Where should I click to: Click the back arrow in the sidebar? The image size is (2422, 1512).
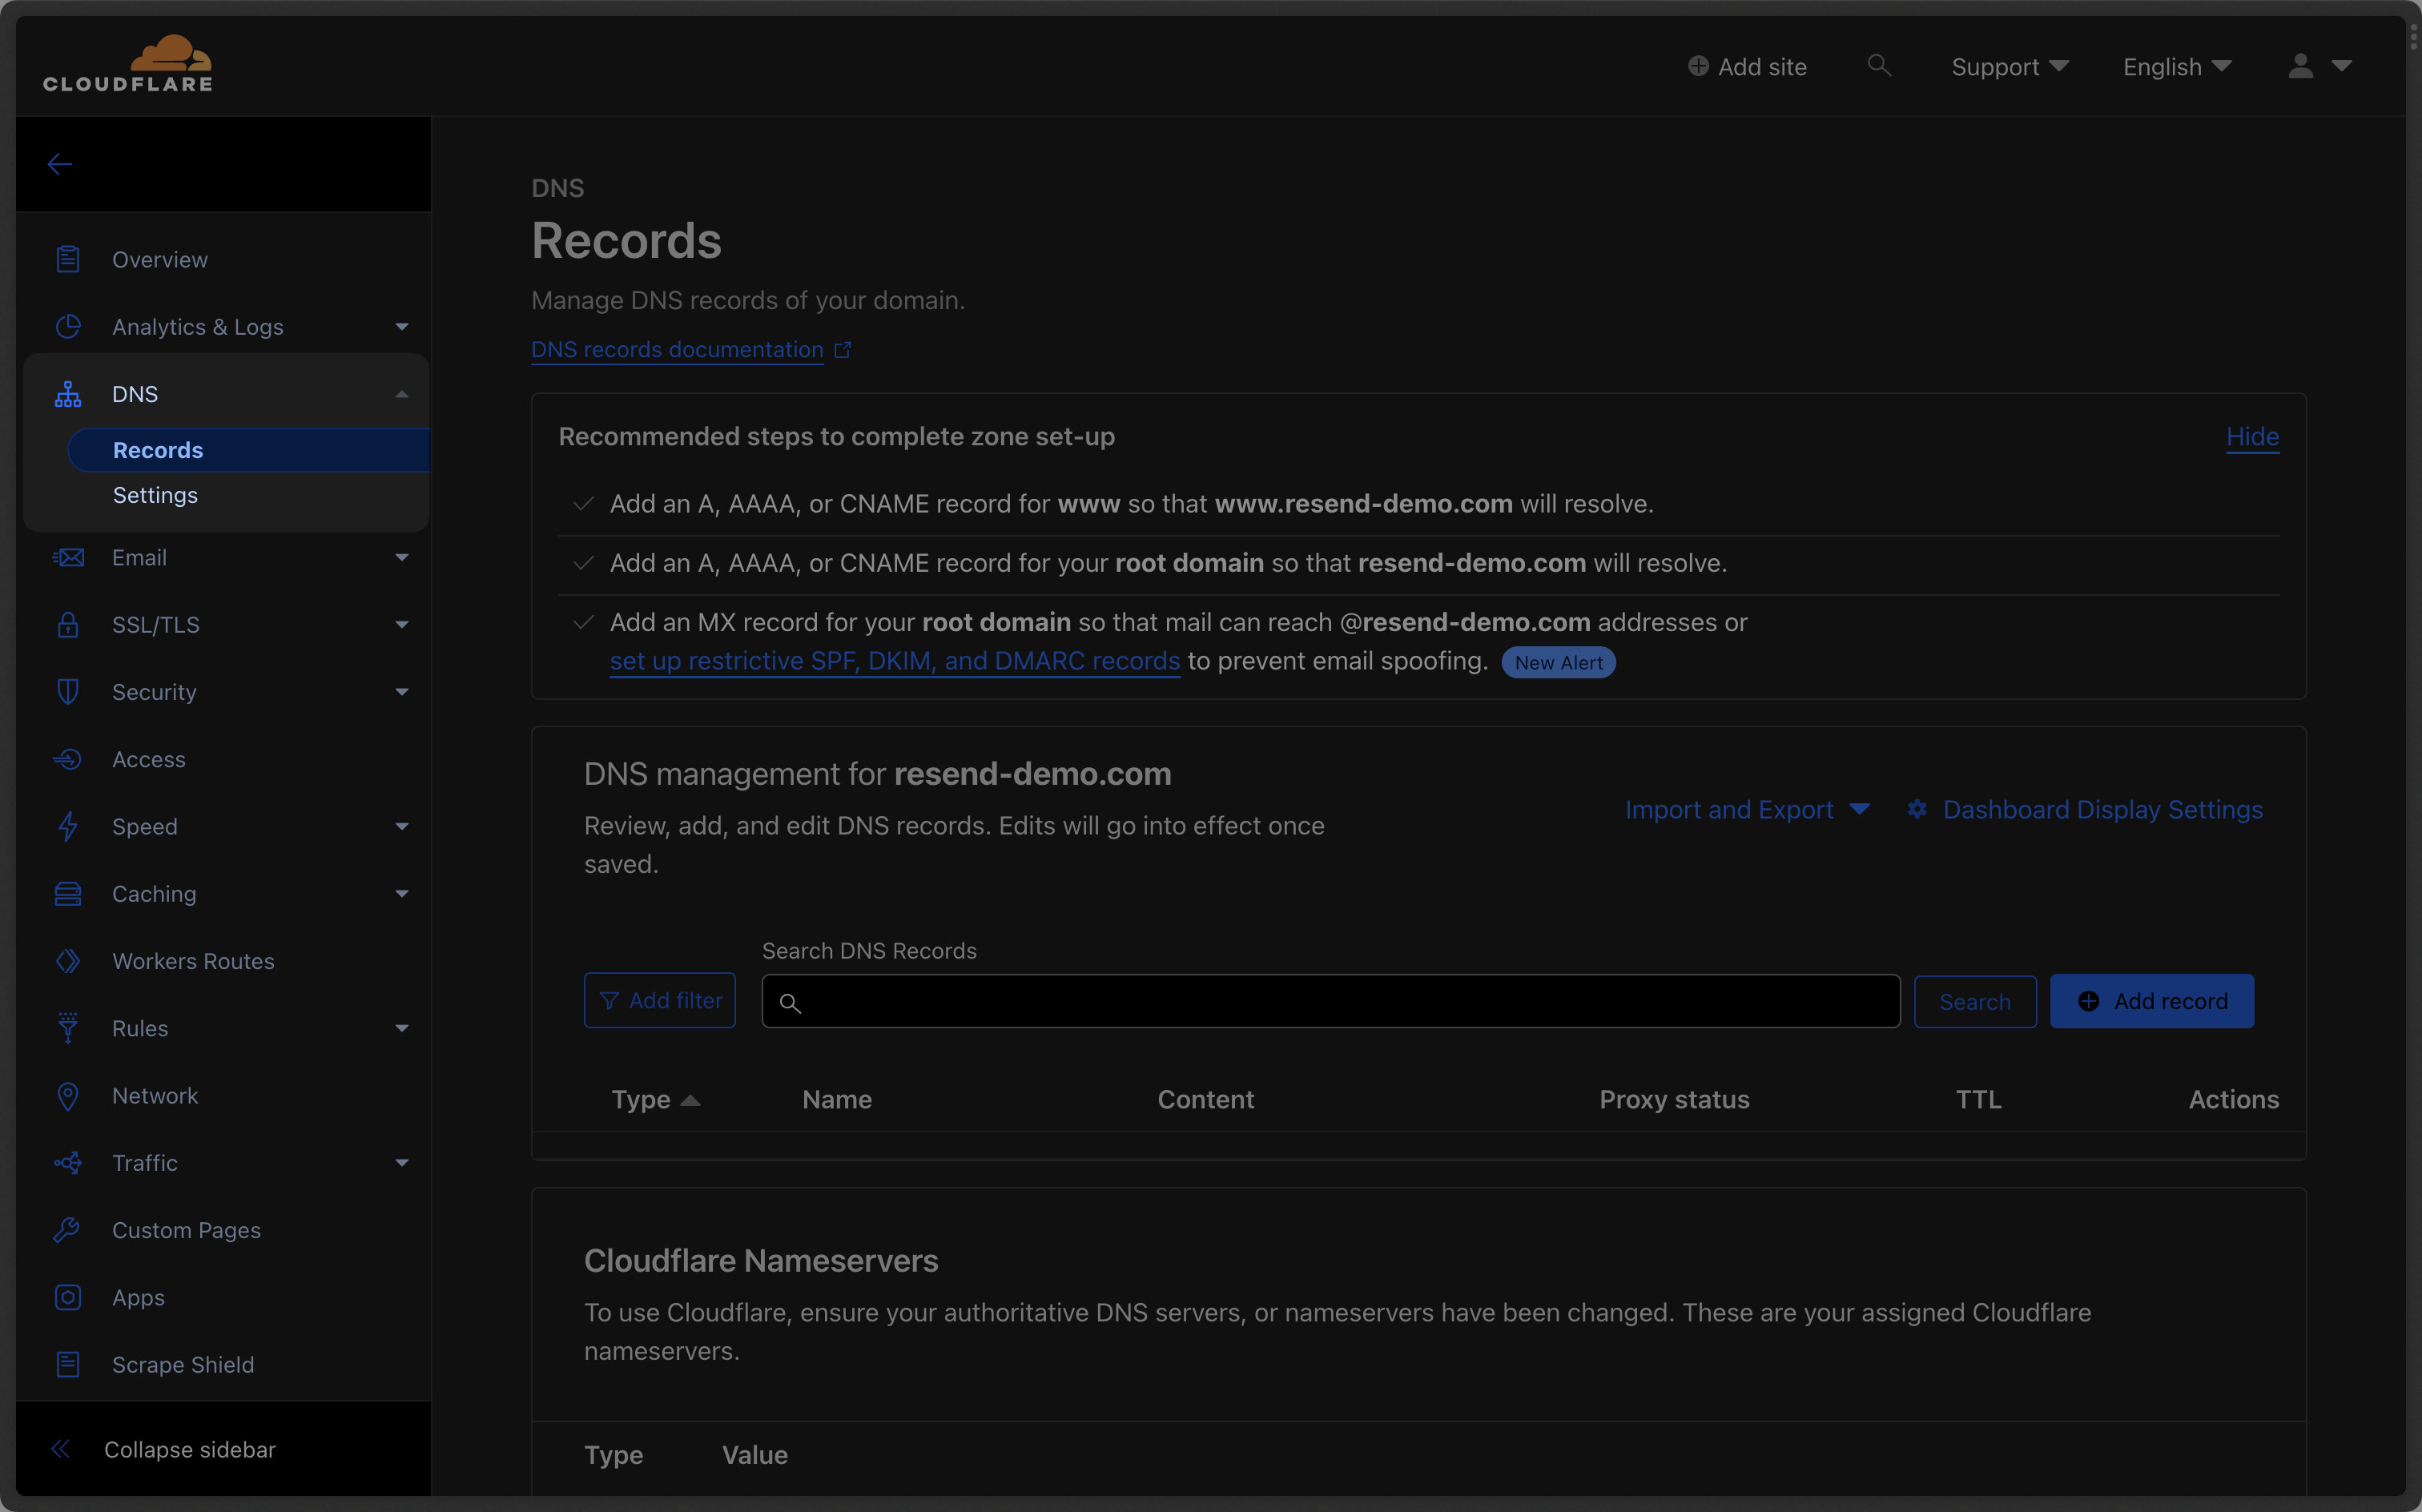pyautogui.click(x=60, y=164)
